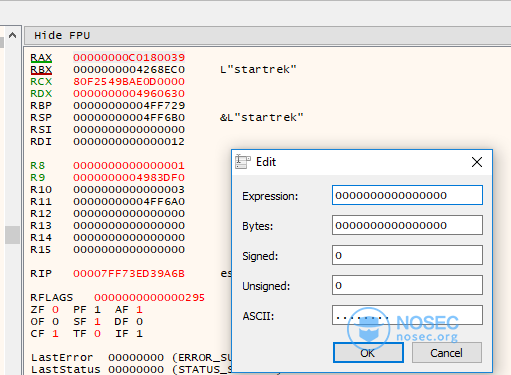Select the R13 register value
The width and height of the screenshot is (511, 375).
pos(129,226)
